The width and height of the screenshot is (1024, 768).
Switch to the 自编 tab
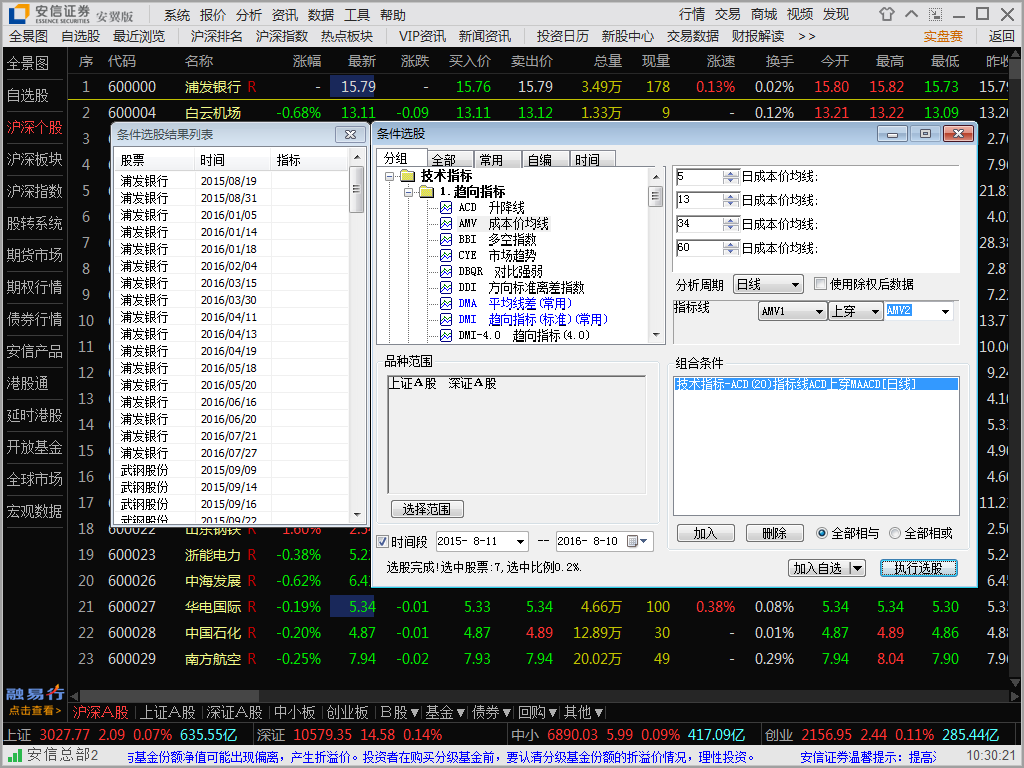(x=545, y=160)
